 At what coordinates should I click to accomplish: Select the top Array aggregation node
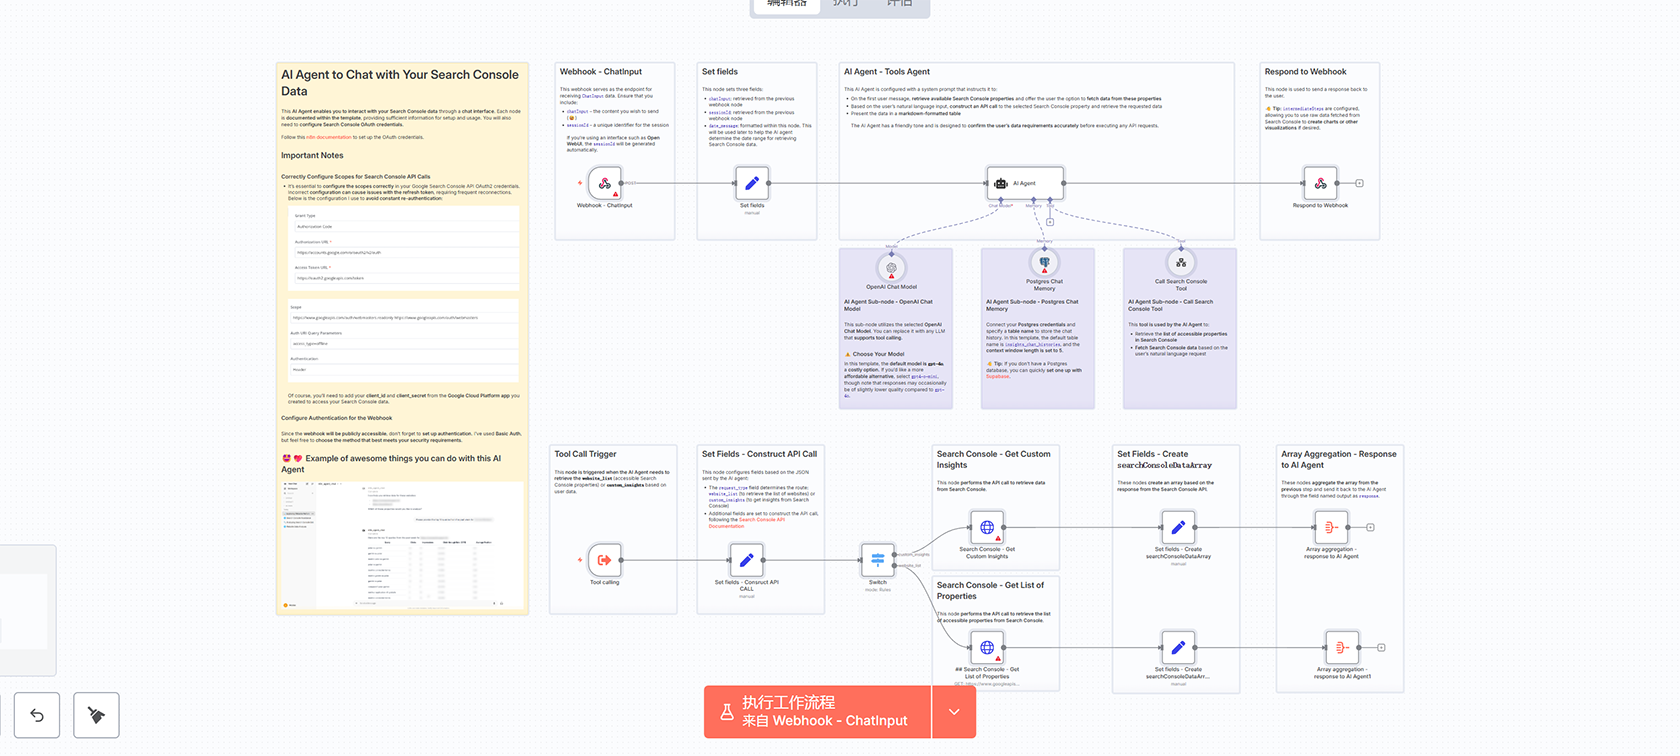(x=1331, y=527)
